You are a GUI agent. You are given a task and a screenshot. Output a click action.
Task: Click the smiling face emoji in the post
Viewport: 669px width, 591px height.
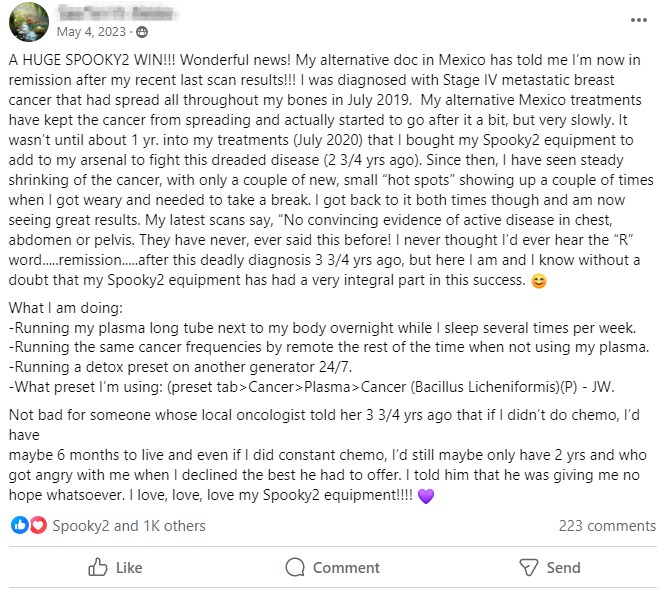(x=539, y=281)
